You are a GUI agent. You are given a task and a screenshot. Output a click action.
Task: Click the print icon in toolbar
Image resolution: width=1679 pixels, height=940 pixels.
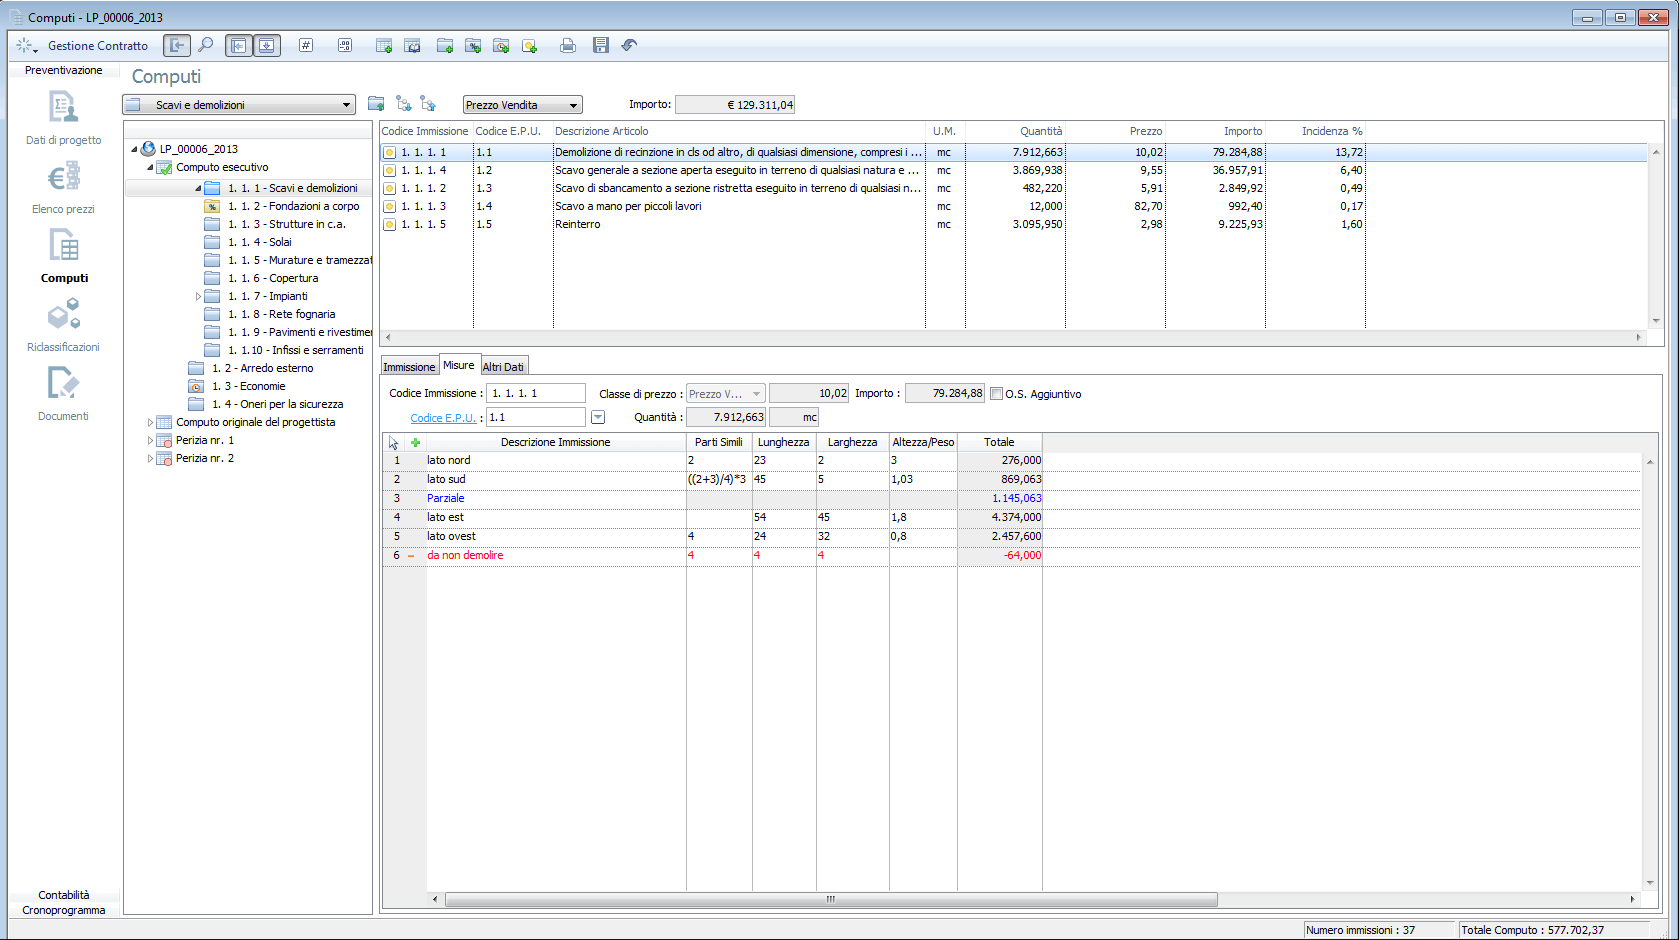coord(568,46)
